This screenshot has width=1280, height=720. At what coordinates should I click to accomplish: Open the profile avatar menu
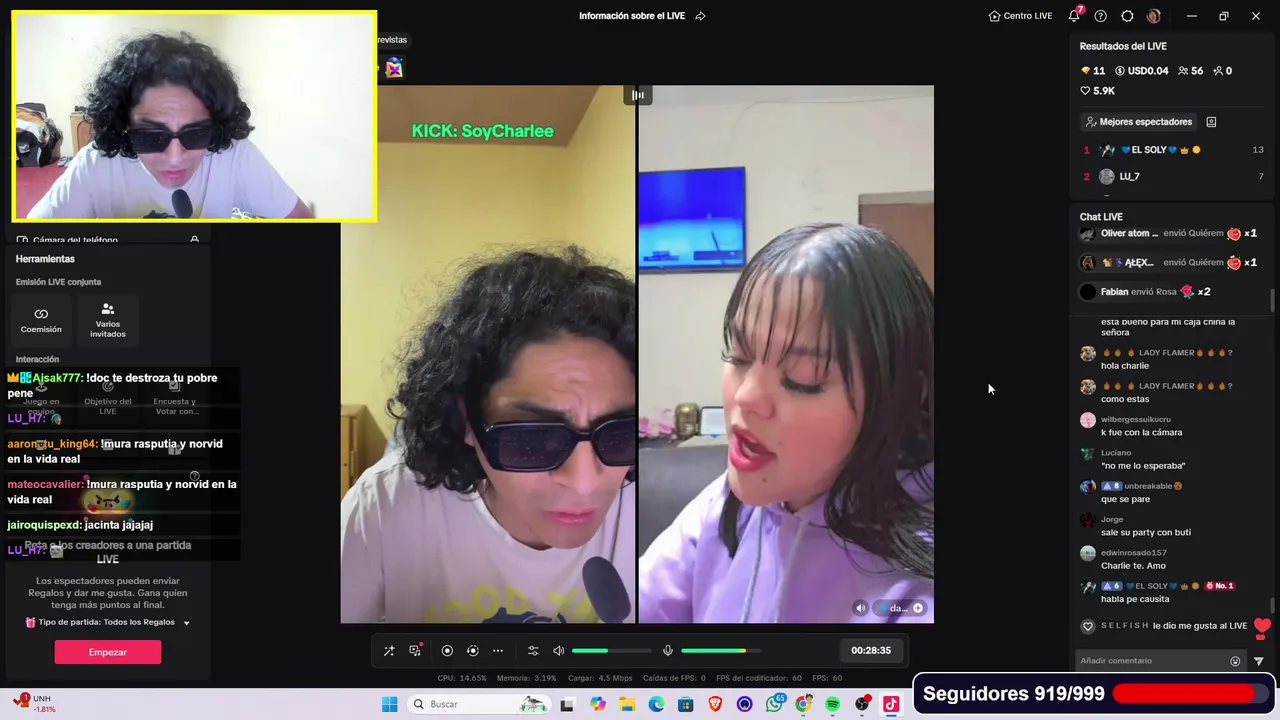[x=1154, y=16]
